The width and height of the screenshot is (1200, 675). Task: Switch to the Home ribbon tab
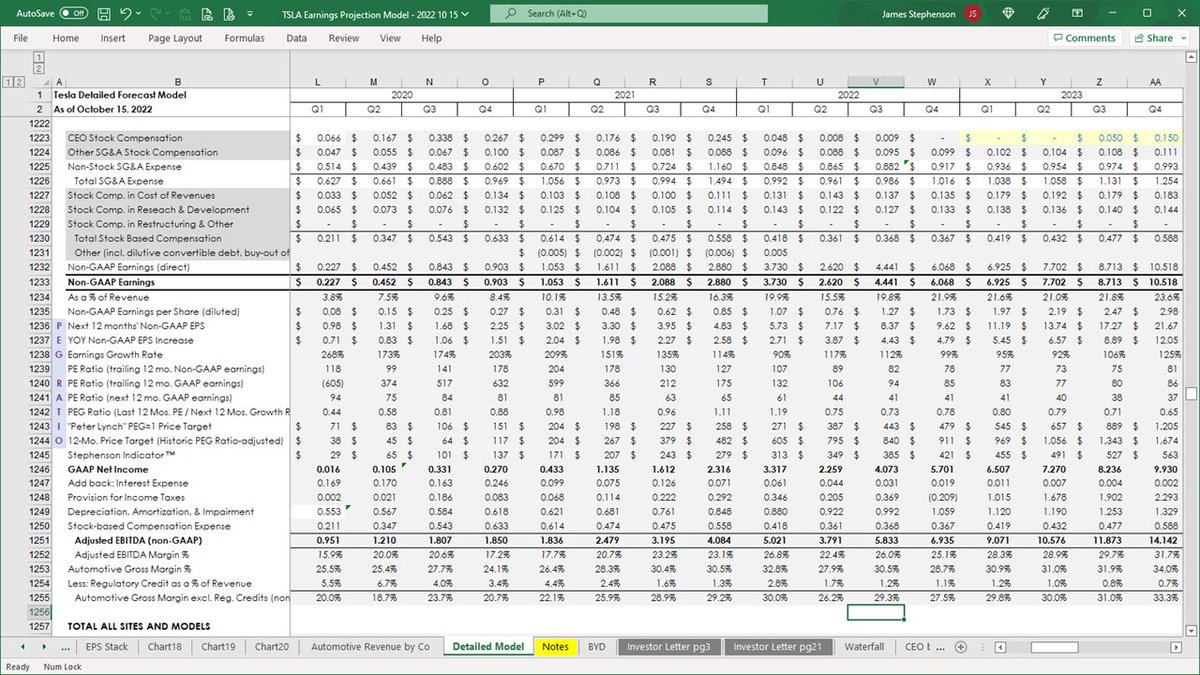[x=66, y=38]
